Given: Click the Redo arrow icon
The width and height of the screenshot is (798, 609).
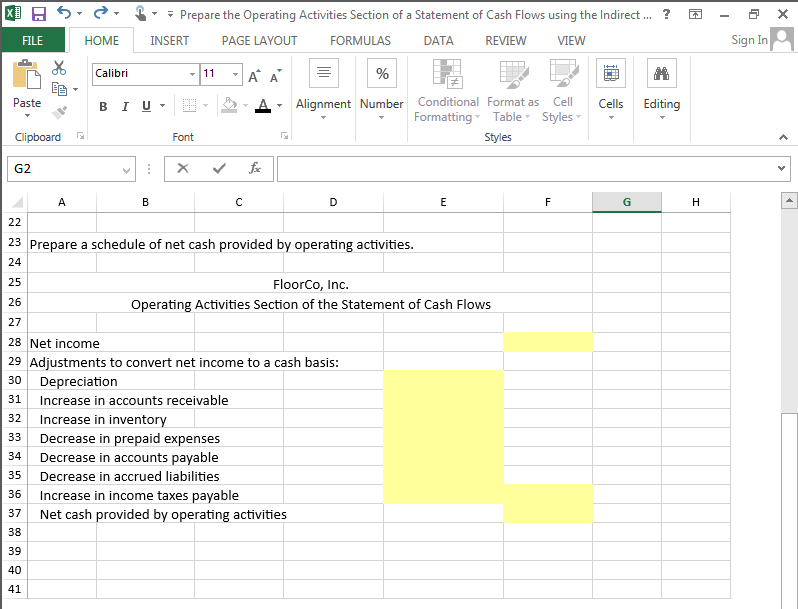Looking at the screenshot, I should pos(101,13).
